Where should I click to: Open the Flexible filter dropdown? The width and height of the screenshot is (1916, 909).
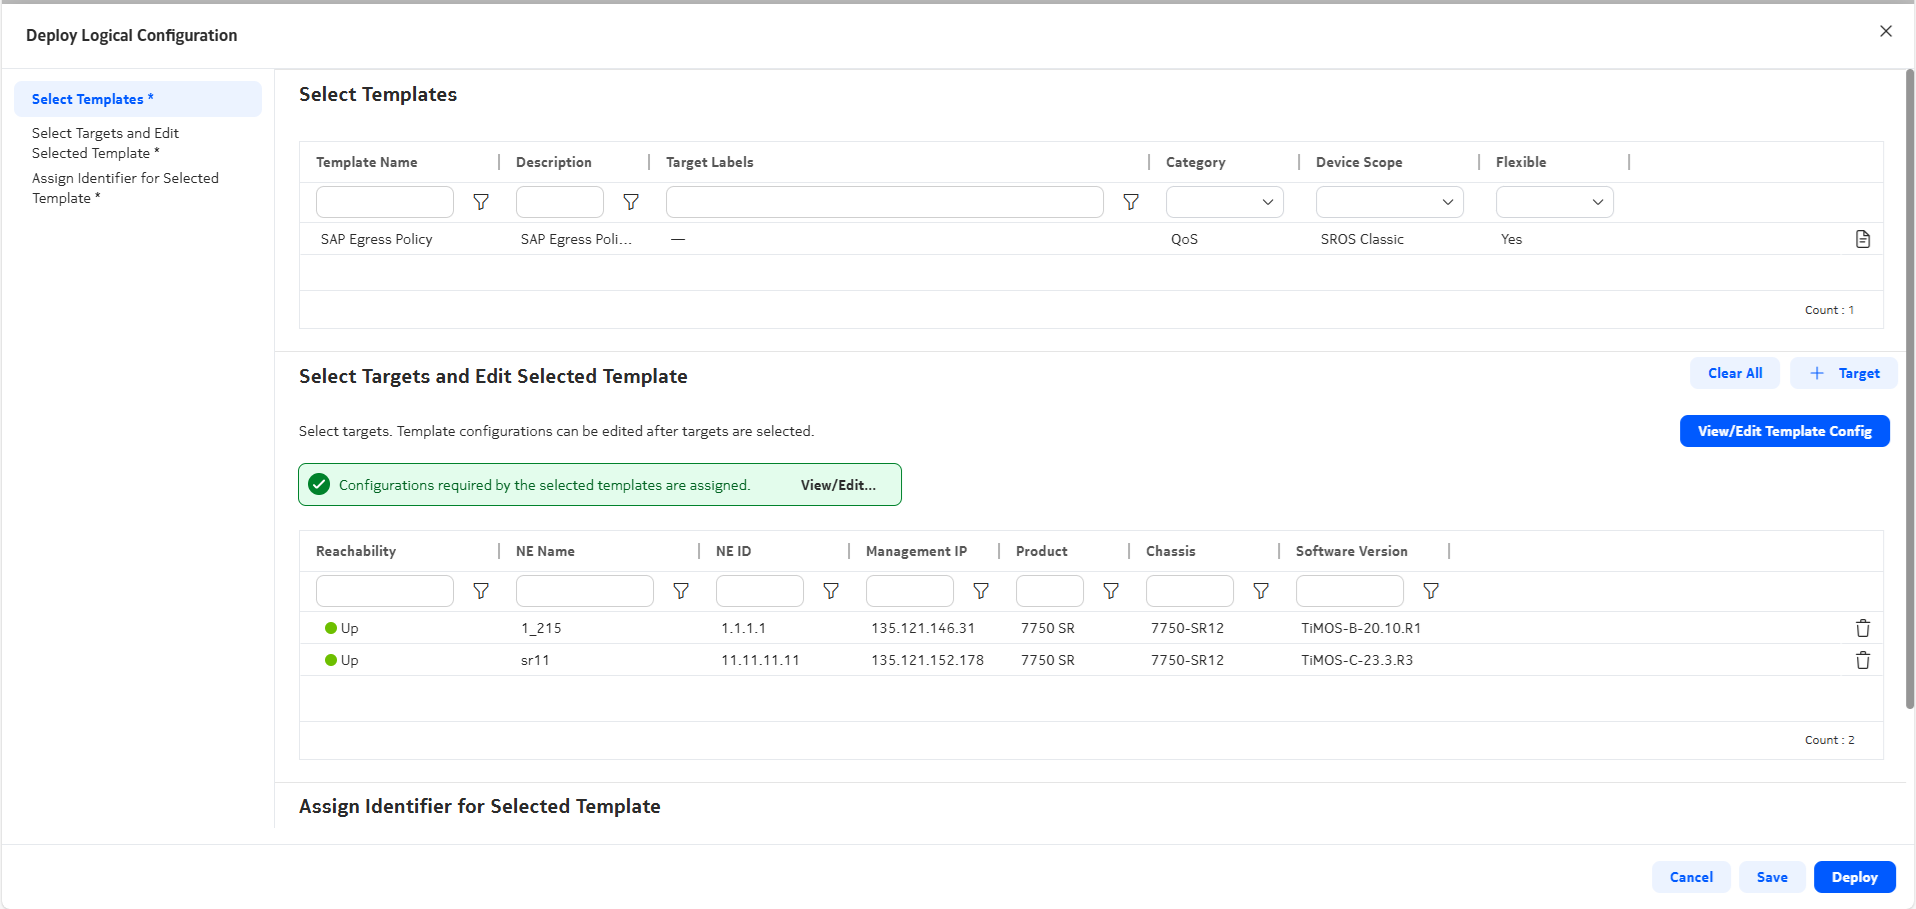pos(1554,202)
